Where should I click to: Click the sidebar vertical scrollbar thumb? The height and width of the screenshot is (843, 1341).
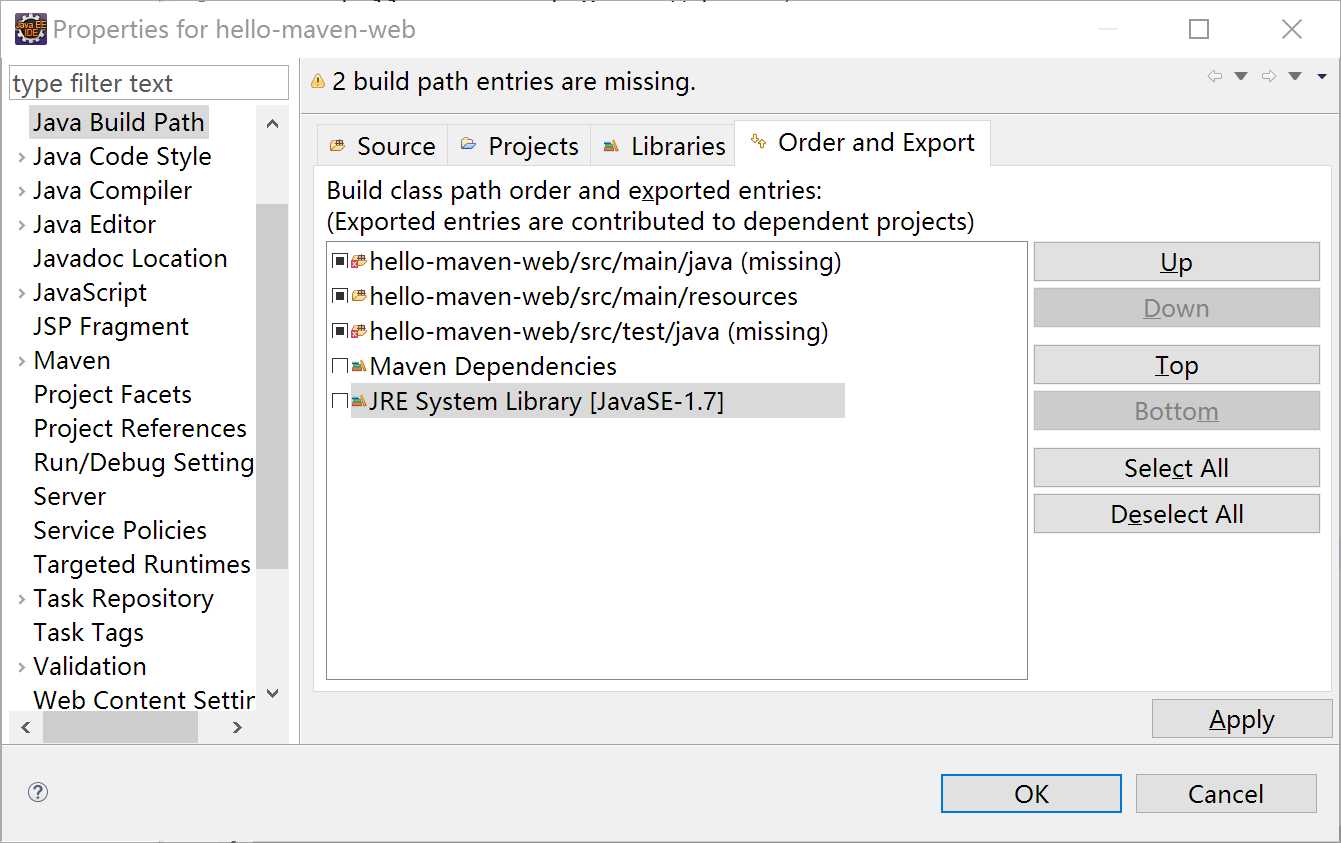pos(272,387)
